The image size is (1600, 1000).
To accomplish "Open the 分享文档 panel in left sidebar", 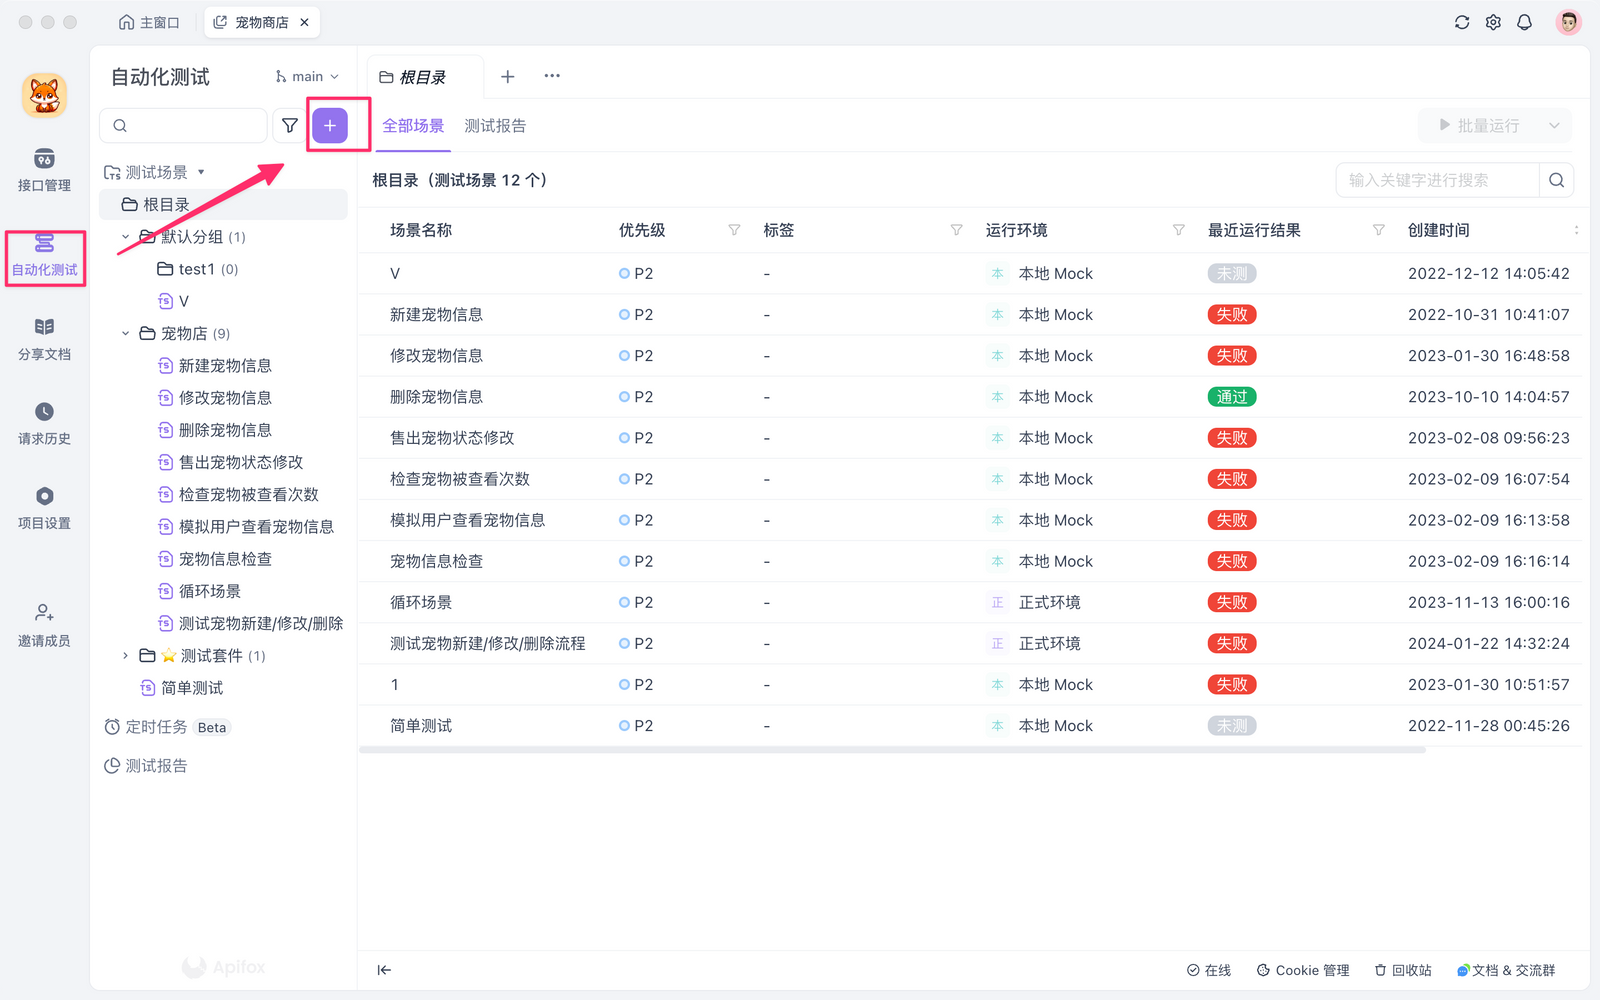I will (44, 338).
